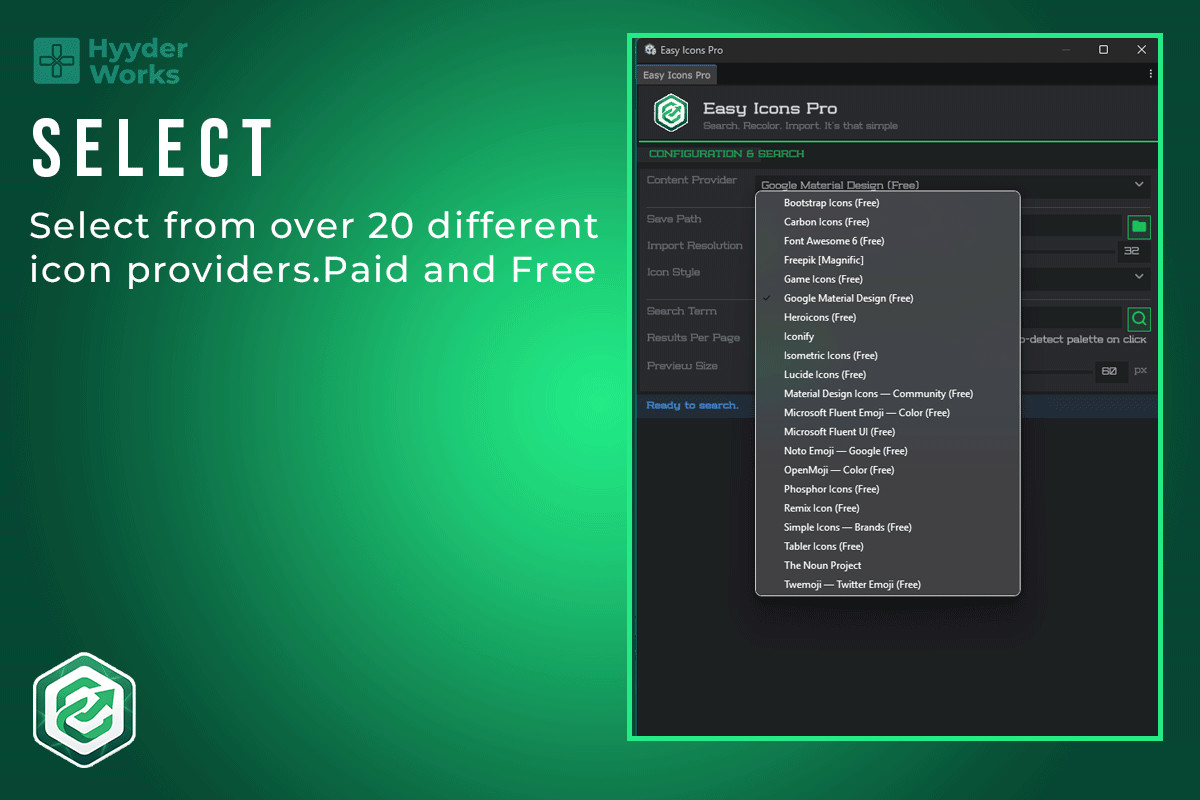Pick Google Material Design (Free) checked entry
Image resolution: width=1200 pixels, height=800 pixels.
pos(888,298)
